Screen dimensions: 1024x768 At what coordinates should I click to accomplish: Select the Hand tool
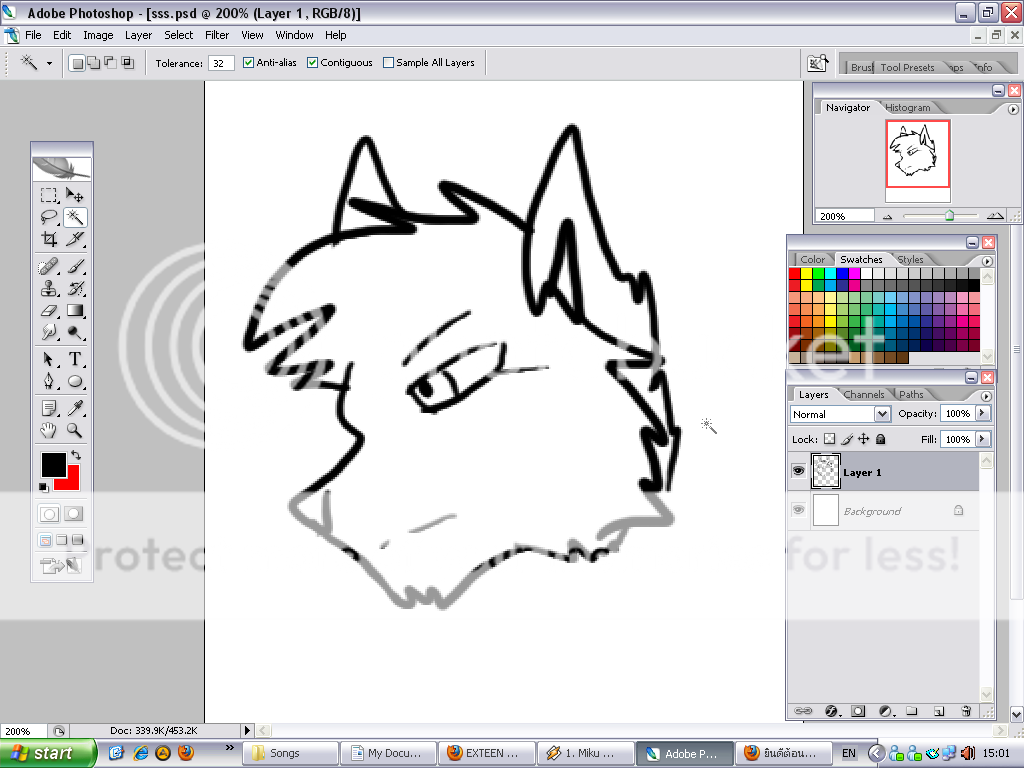point(49,430)
